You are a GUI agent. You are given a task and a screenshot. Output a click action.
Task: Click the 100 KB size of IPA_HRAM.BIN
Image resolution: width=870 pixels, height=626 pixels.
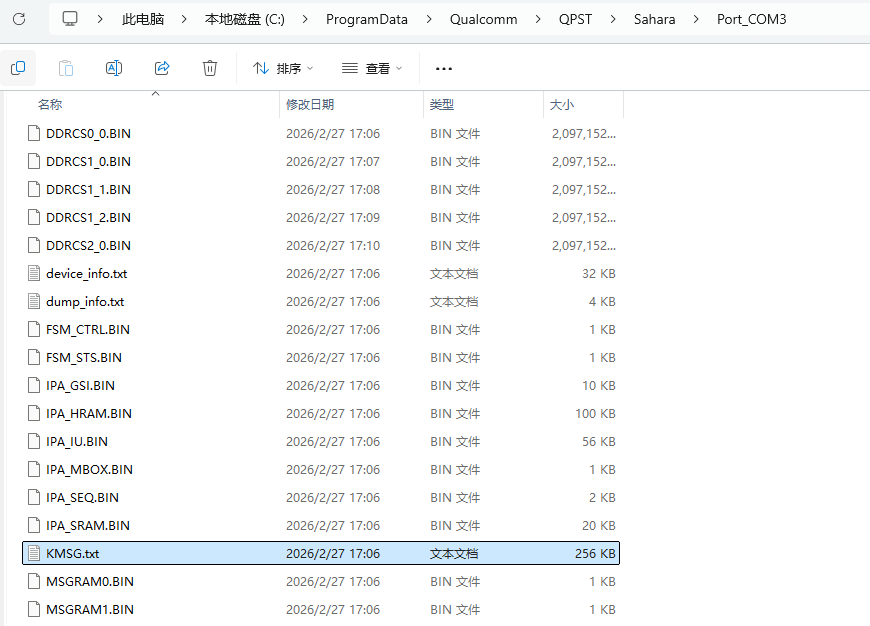595,413
